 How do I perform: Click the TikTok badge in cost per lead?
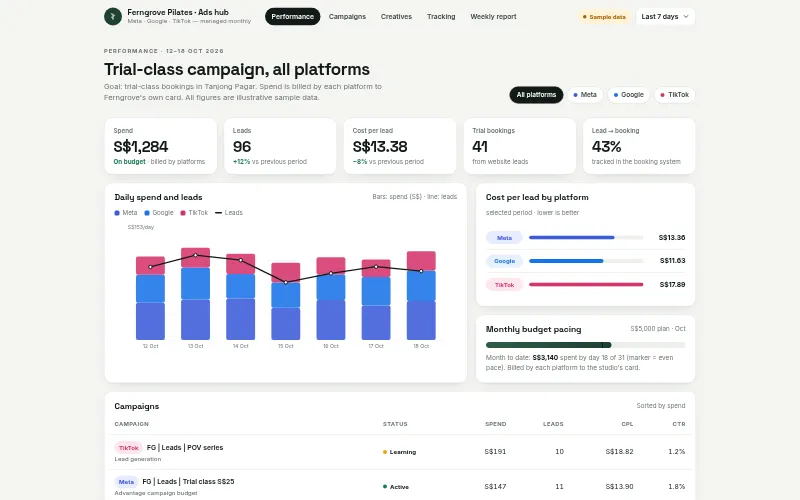click(x=504, y=285)
